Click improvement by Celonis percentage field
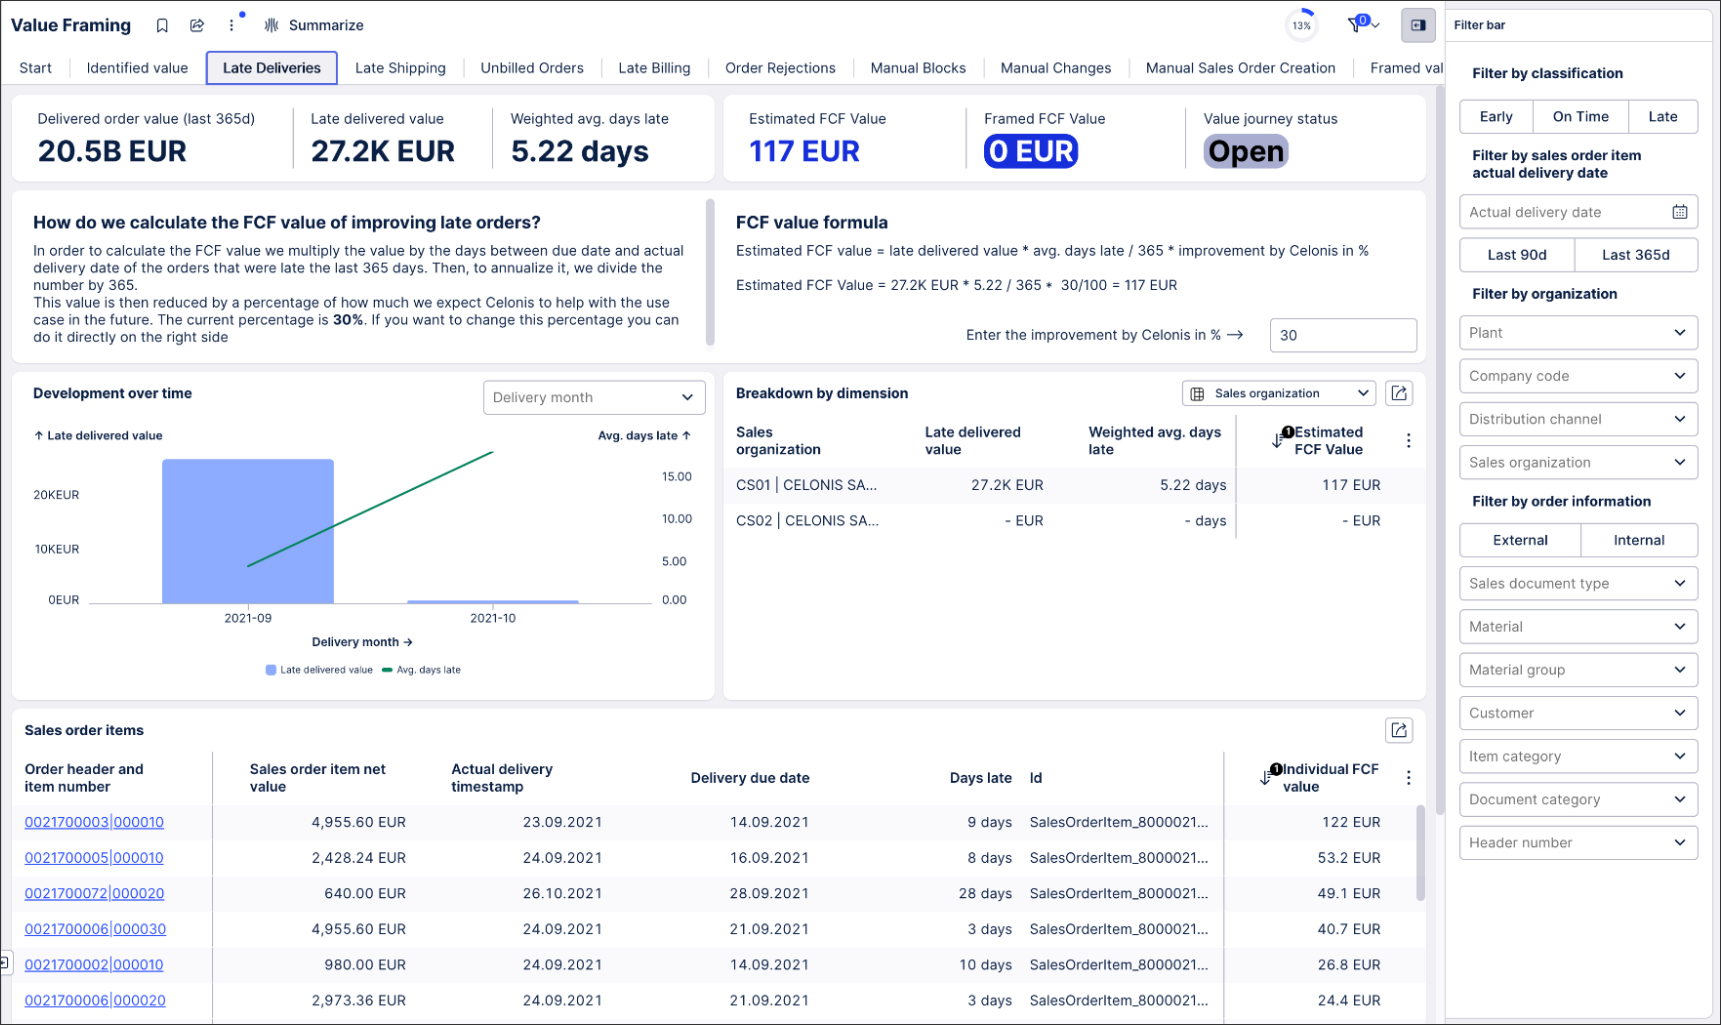 click(1343, 335)
